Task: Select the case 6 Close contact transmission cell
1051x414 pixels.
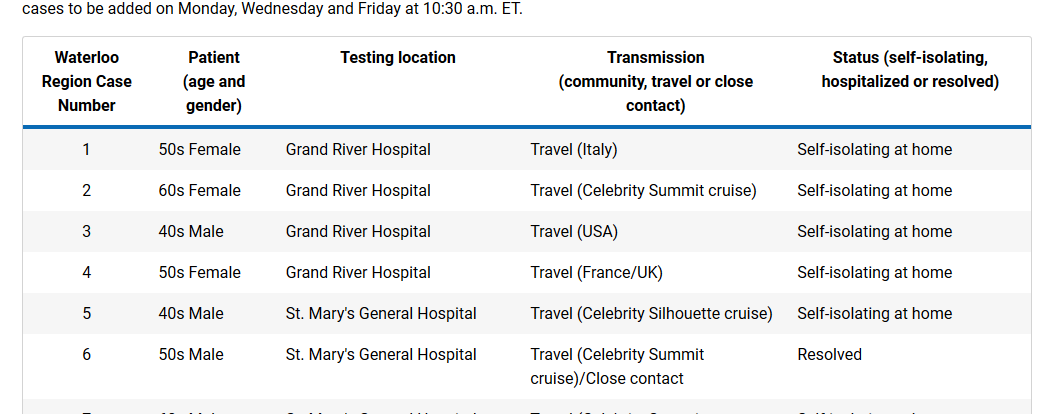Action: click(617, 367)
